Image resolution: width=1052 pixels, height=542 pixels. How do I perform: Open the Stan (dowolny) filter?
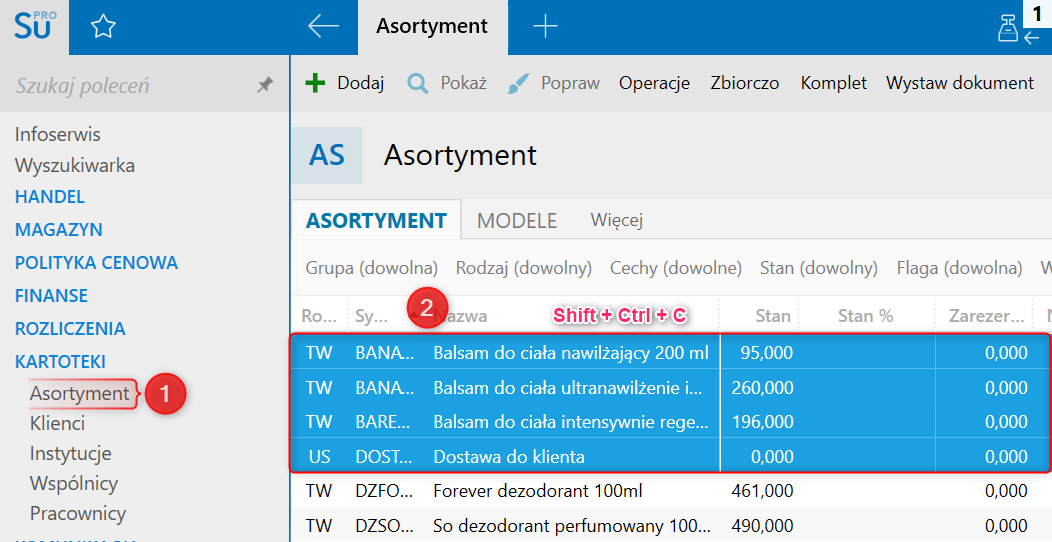coord(818,268)
